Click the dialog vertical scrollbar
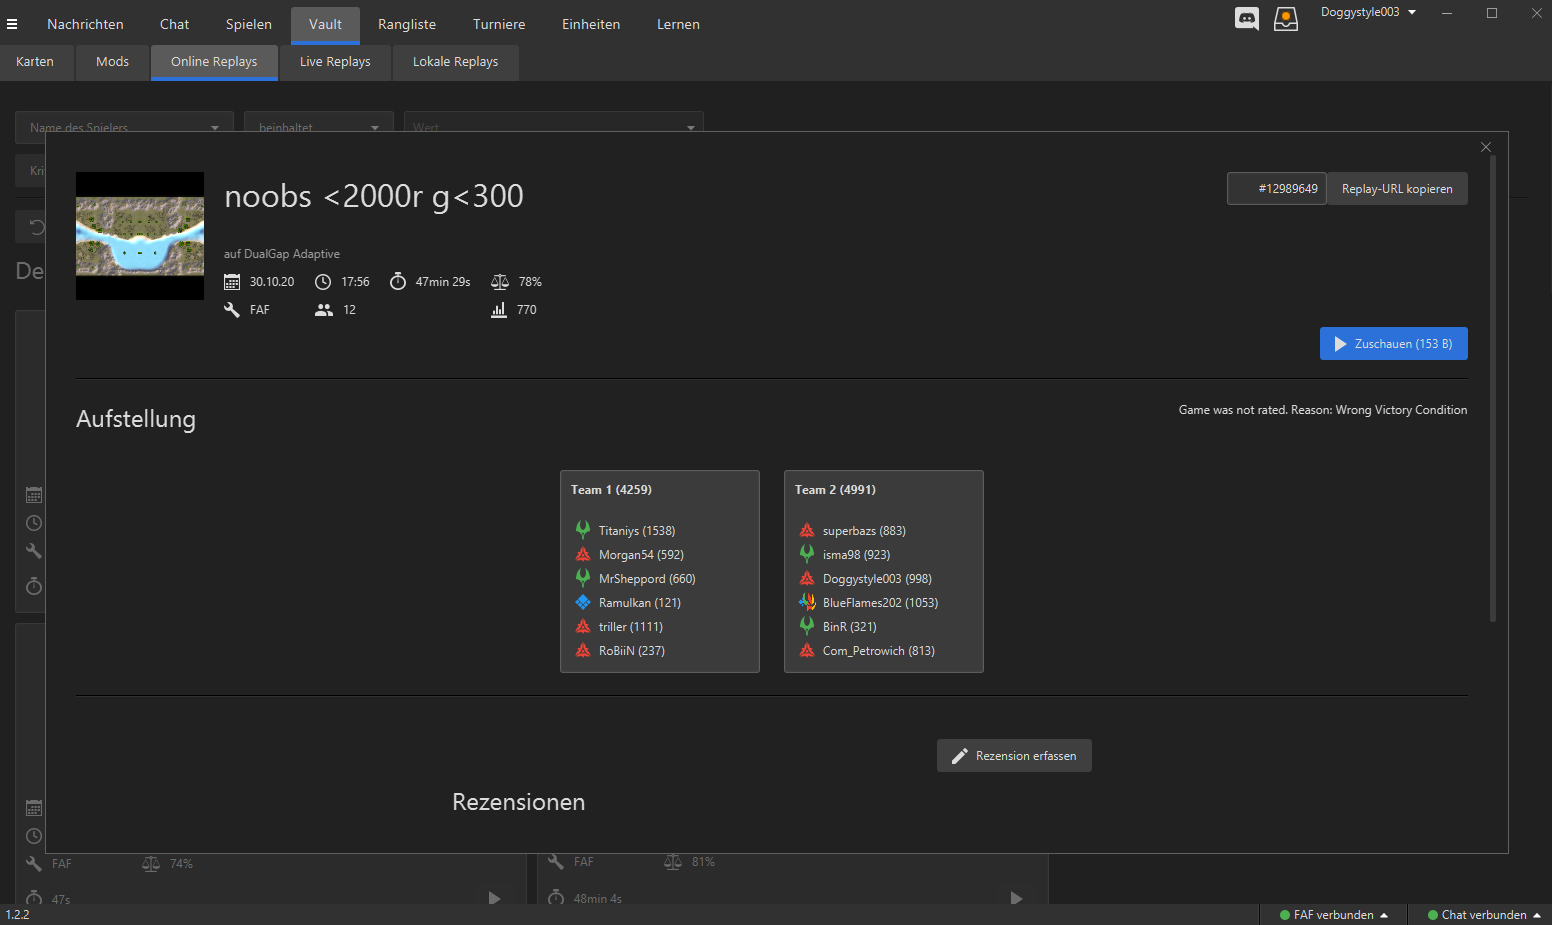The width and height of the screenshot is (1552, 925). pos(1493,388)
